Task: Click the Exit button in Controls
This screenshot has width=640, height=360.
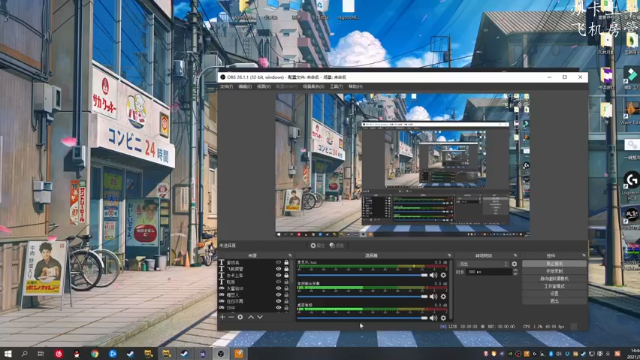Action: (554, 301)
